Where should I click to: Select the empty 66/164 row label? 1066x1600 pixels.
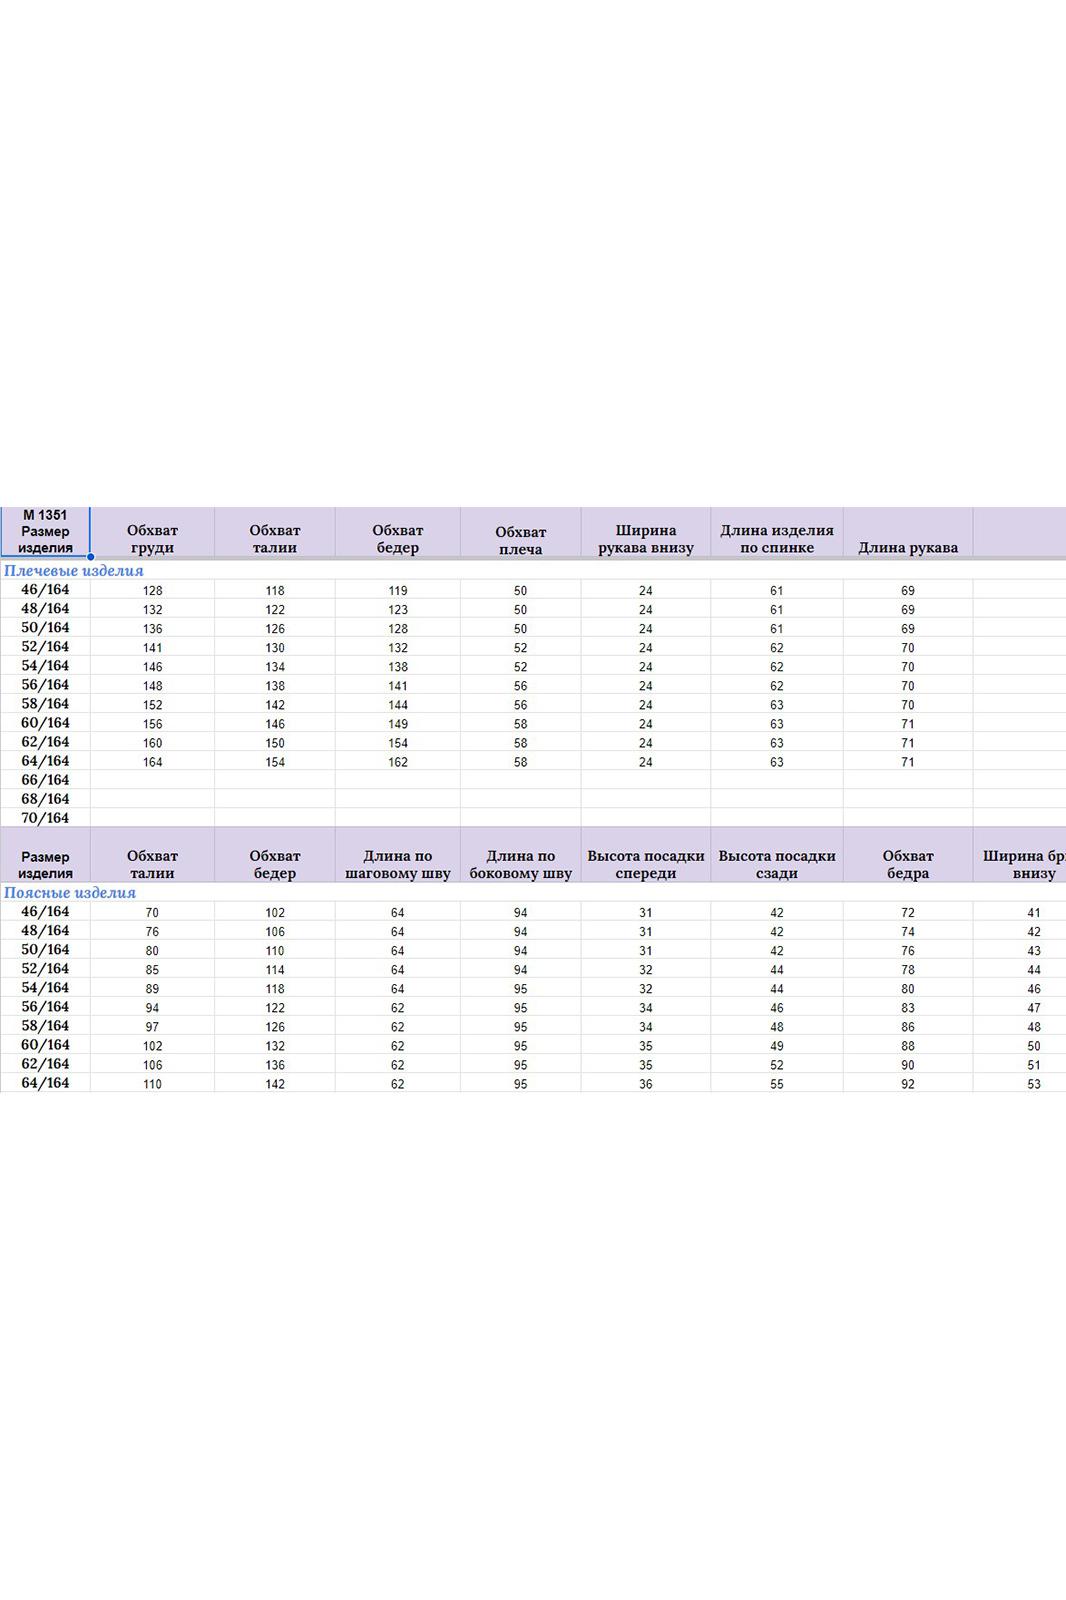[45, 780]
